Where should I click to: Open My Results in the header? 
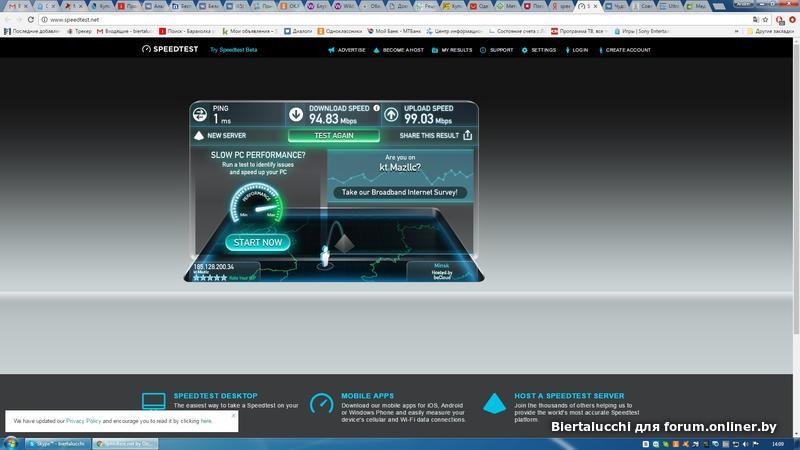(x=452, y=50)
